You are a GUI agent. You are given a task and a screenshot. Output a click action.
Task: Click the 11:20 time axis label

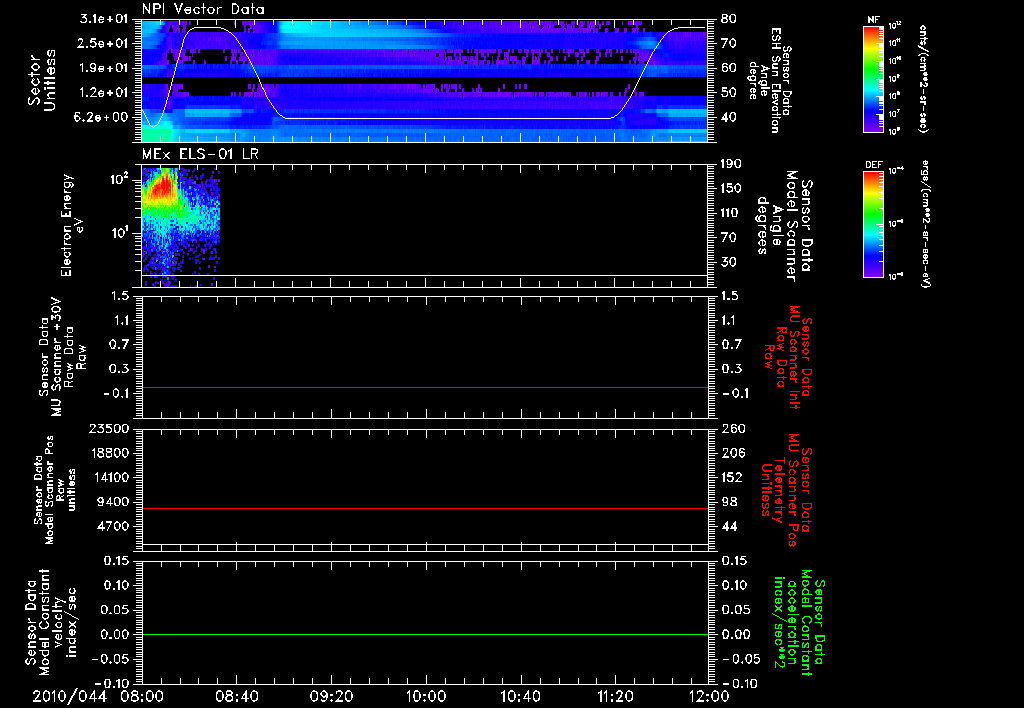pyautogui.click(x=615, y=696)
